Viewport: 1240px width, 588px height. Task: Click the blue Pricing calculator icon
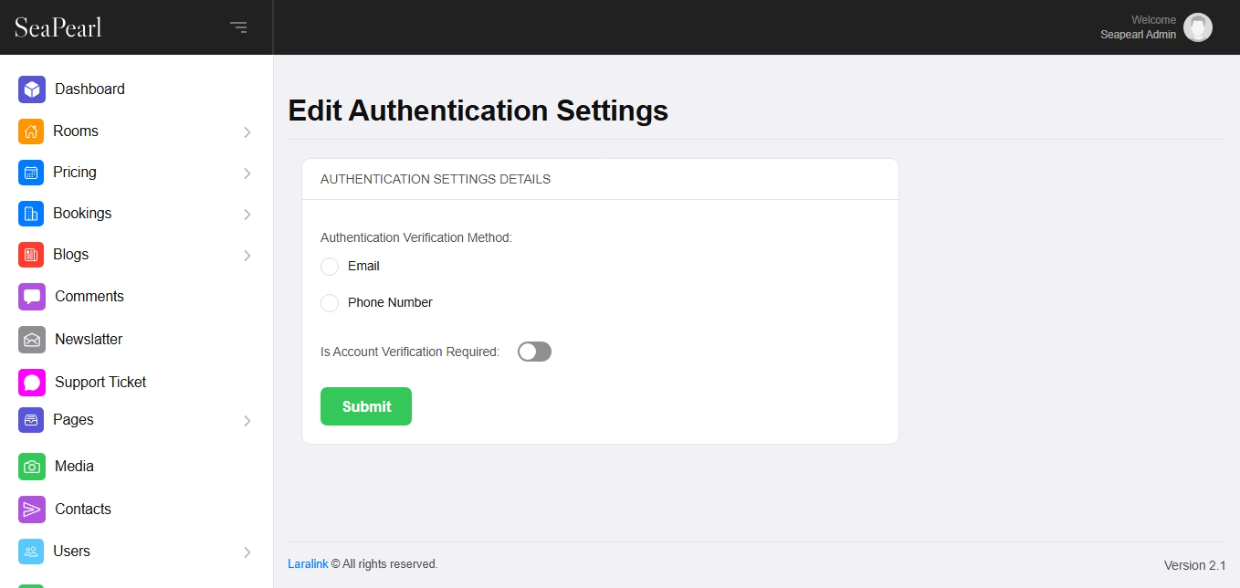click(31, 172)
